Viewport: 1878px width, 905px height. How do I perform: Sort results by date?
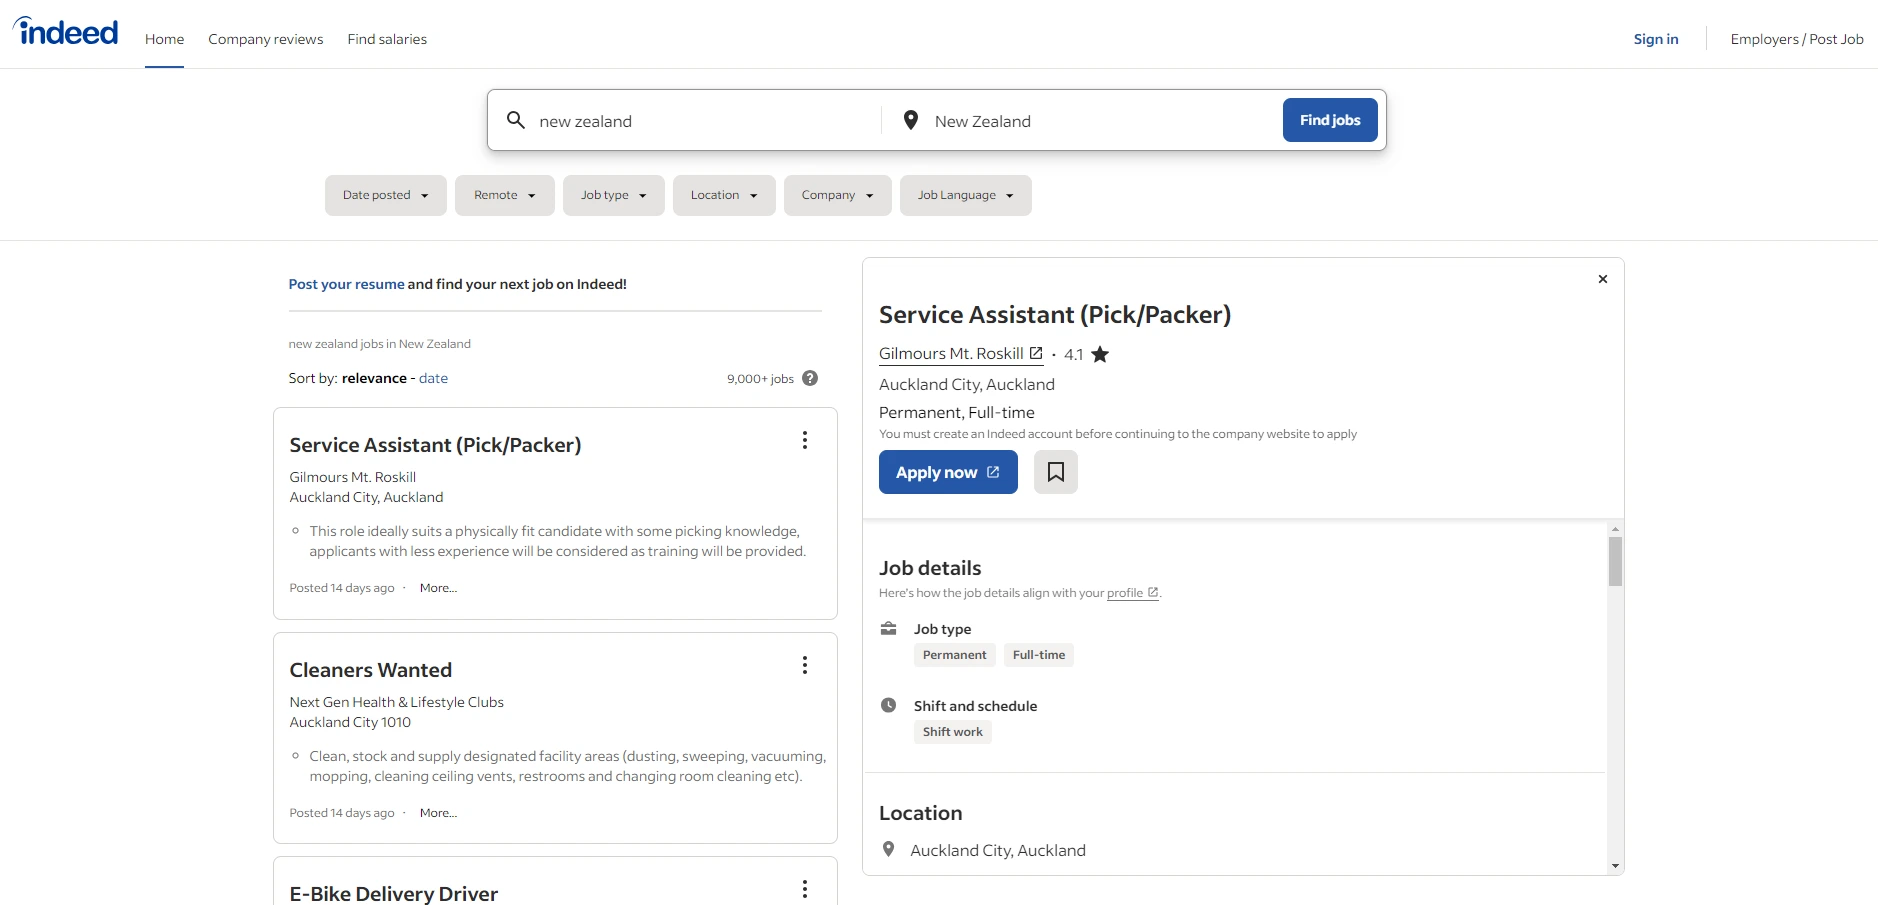click(x=433, y=378)
